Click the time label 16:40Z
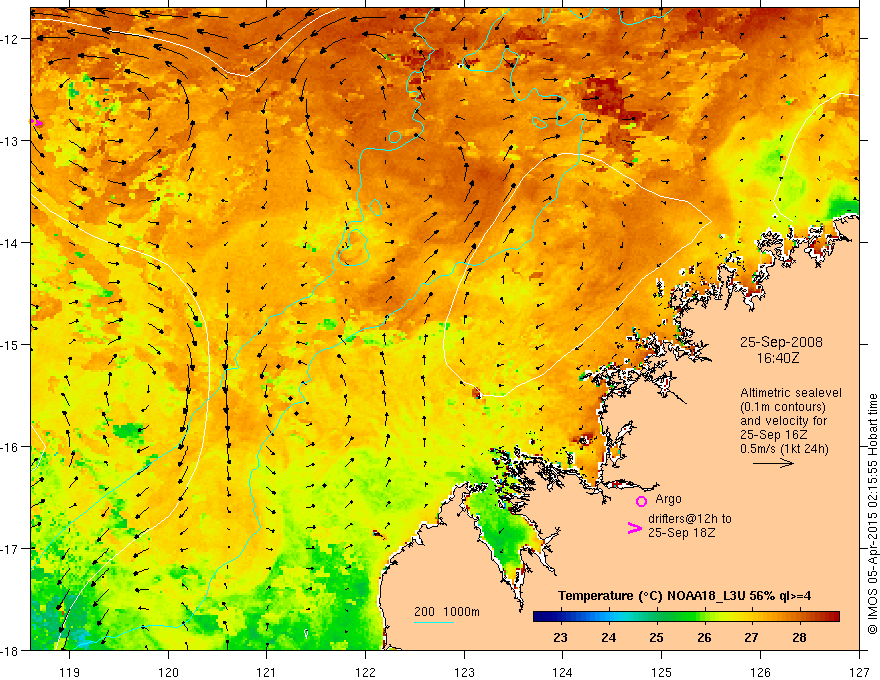The height and width of the screenshot is (680, 880). (x=778, y=358)
